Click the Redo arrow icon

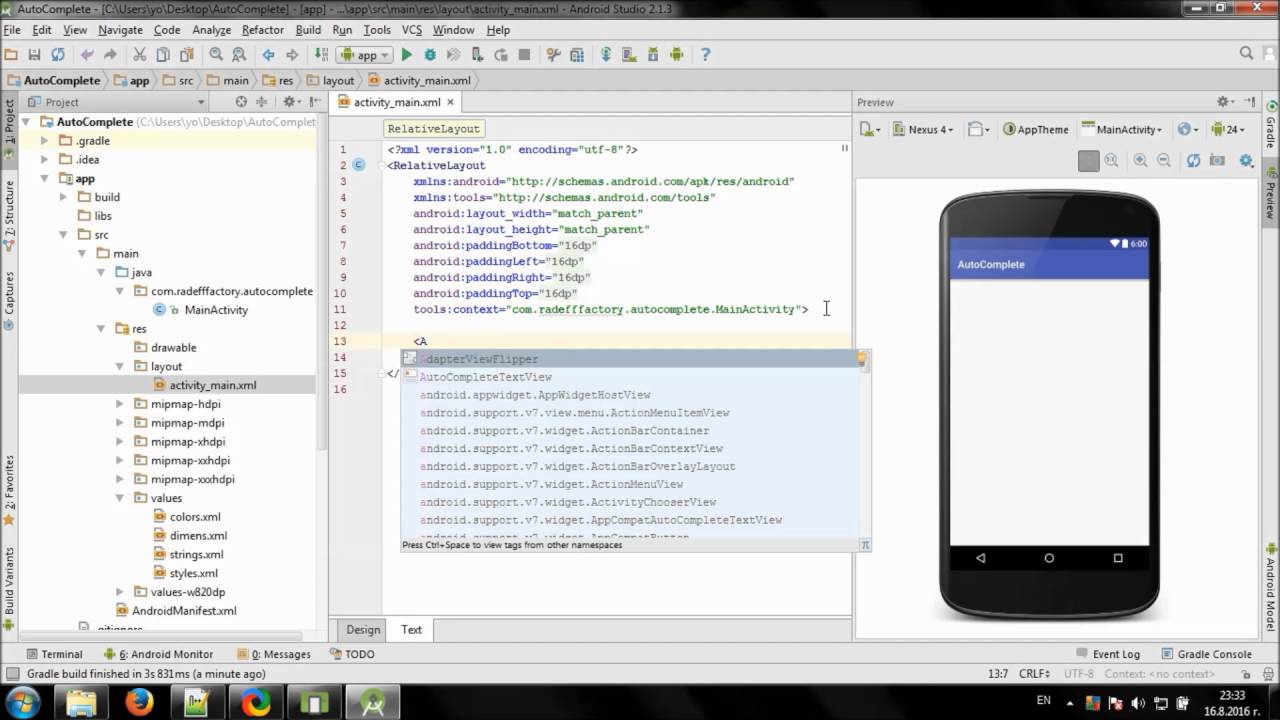click(x=110, y=55)
